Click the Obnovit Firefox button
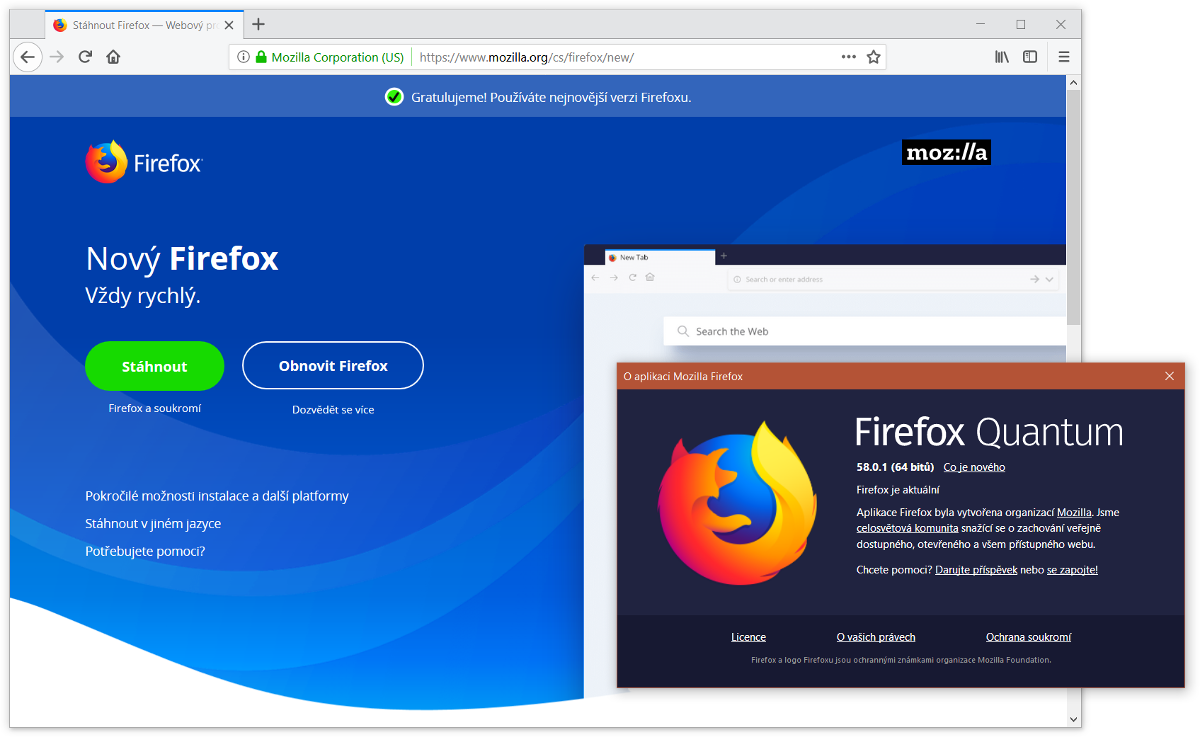 coord(333,366)
